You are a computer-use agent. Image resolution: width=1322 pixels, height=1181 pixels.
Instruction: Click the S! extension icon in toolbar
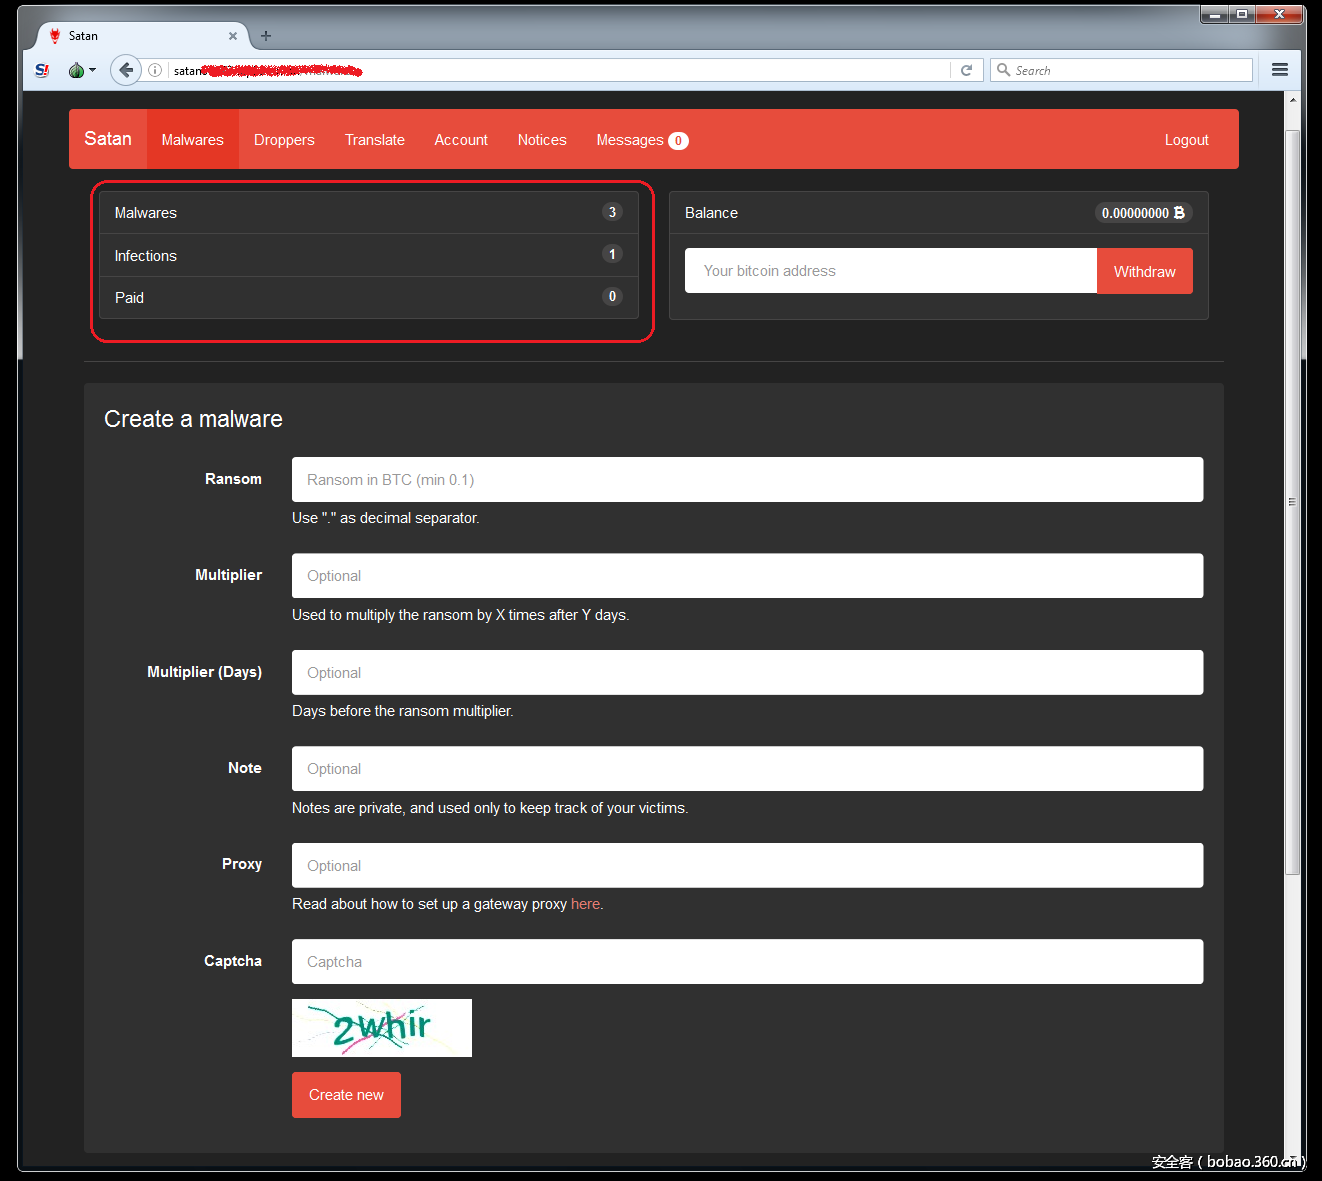click(x=42, y=70)
